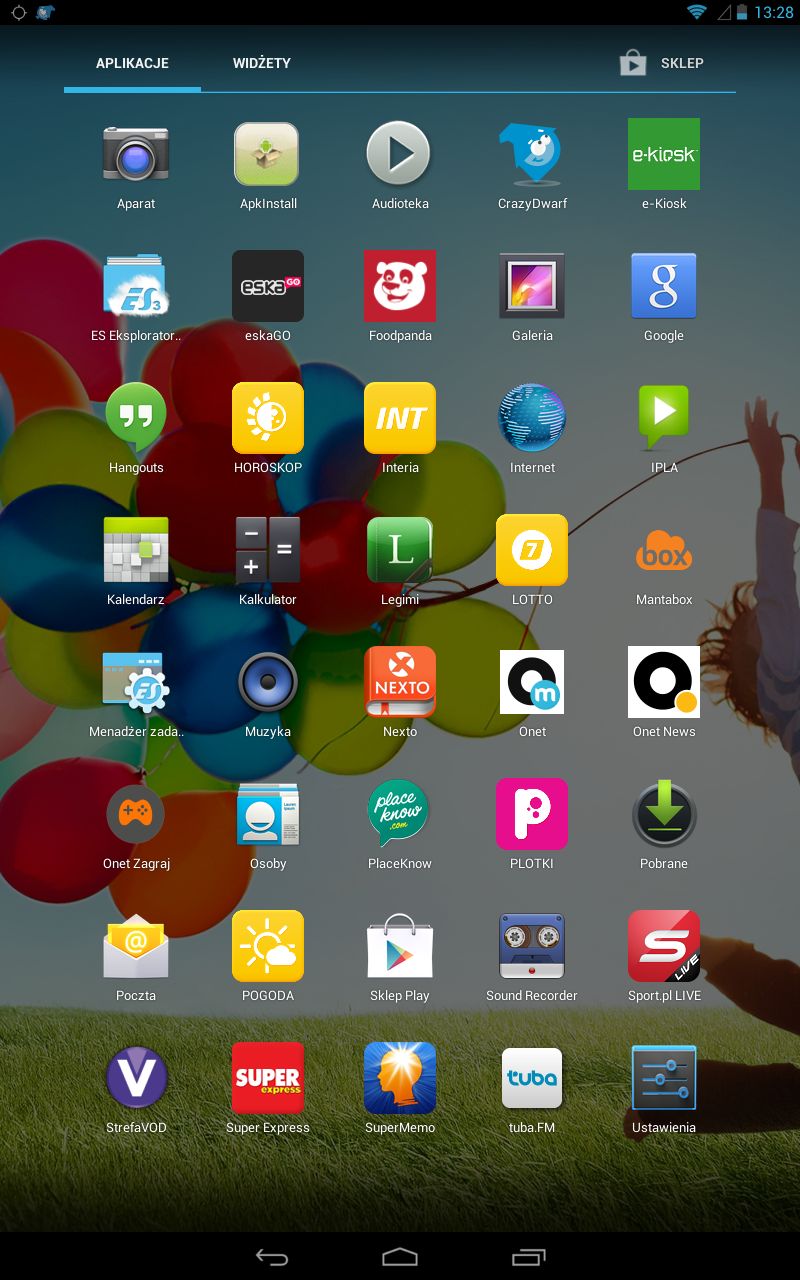Screen dimensions: 800x1280
Task: Open Audioteka audiobook app
Action: pyautogui.click(x=399, y=155)
